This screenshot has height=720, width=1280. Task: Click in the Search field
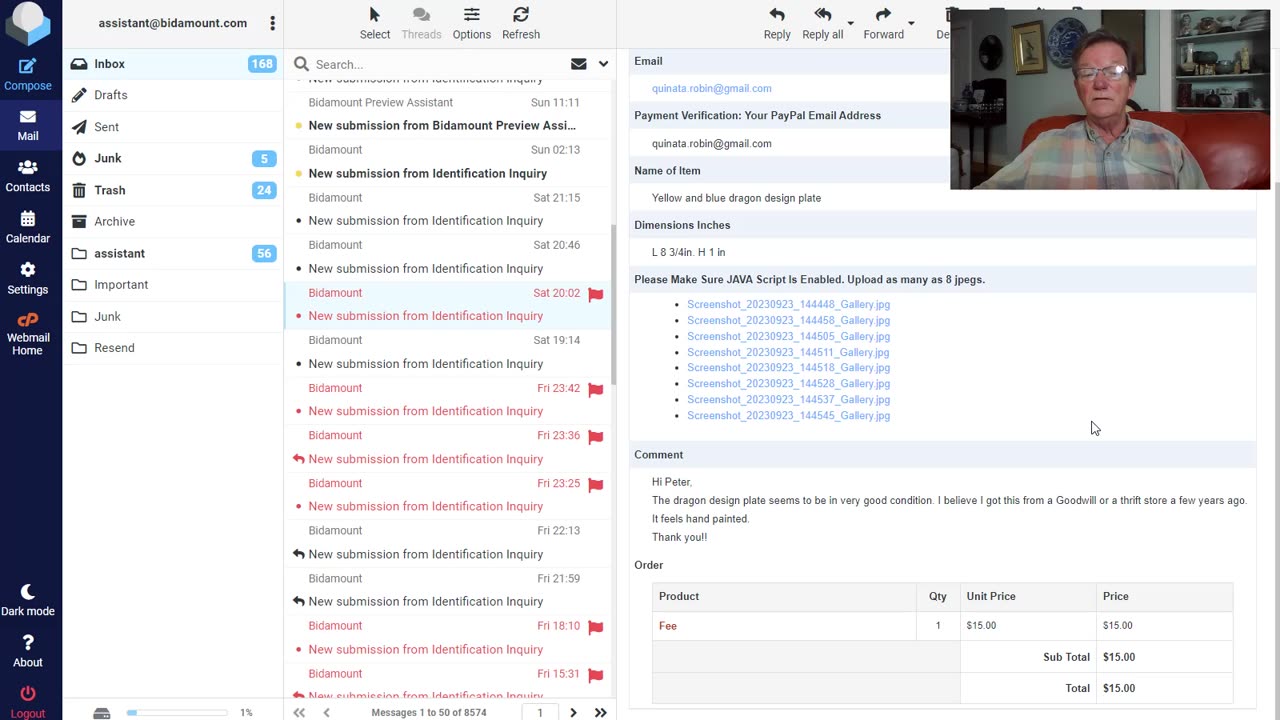[438, 64]
